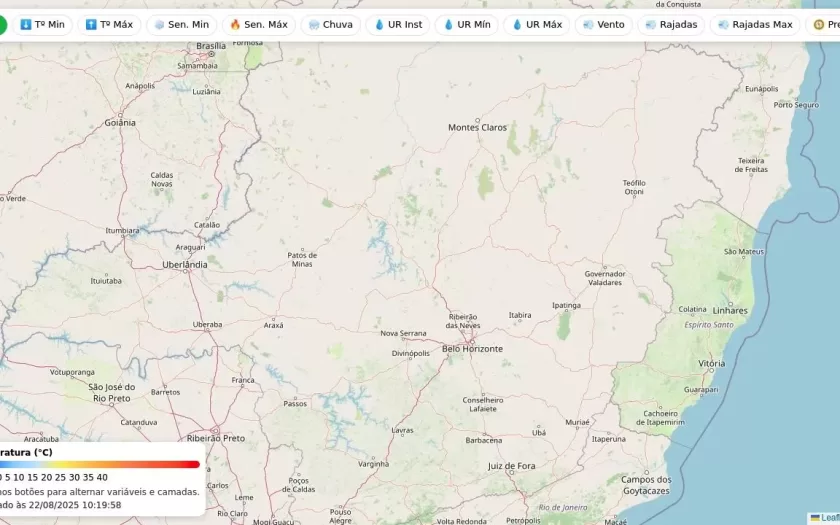Click the Muriaé city label
This screenshot has height=525, width=840.
pyautogui.click(x=578, y=422)
